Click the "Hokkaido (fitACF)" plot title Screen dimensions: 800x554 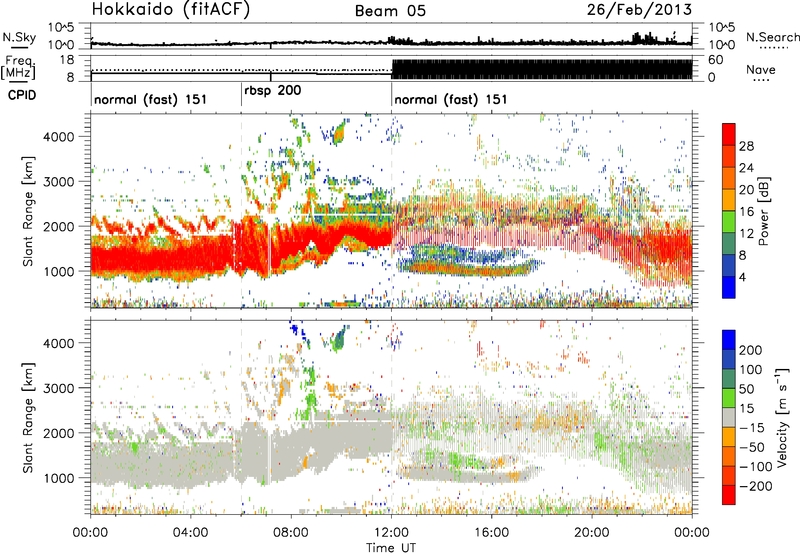point(171,10)
